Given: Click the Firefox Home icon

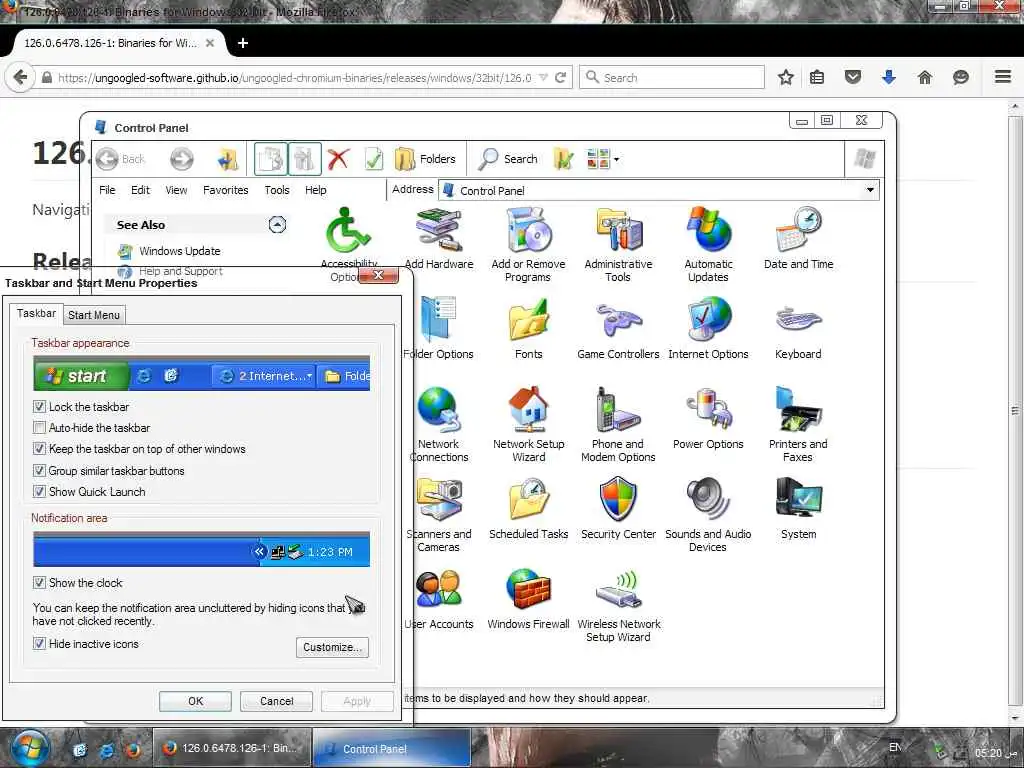Looking at the screenshot, I should pyautogui.click(x=925, y=77).
